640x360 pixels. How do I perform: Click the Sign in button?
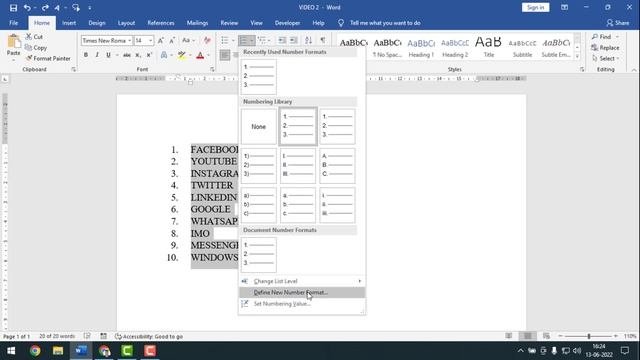pyautogui.click(x=536, y=7)
